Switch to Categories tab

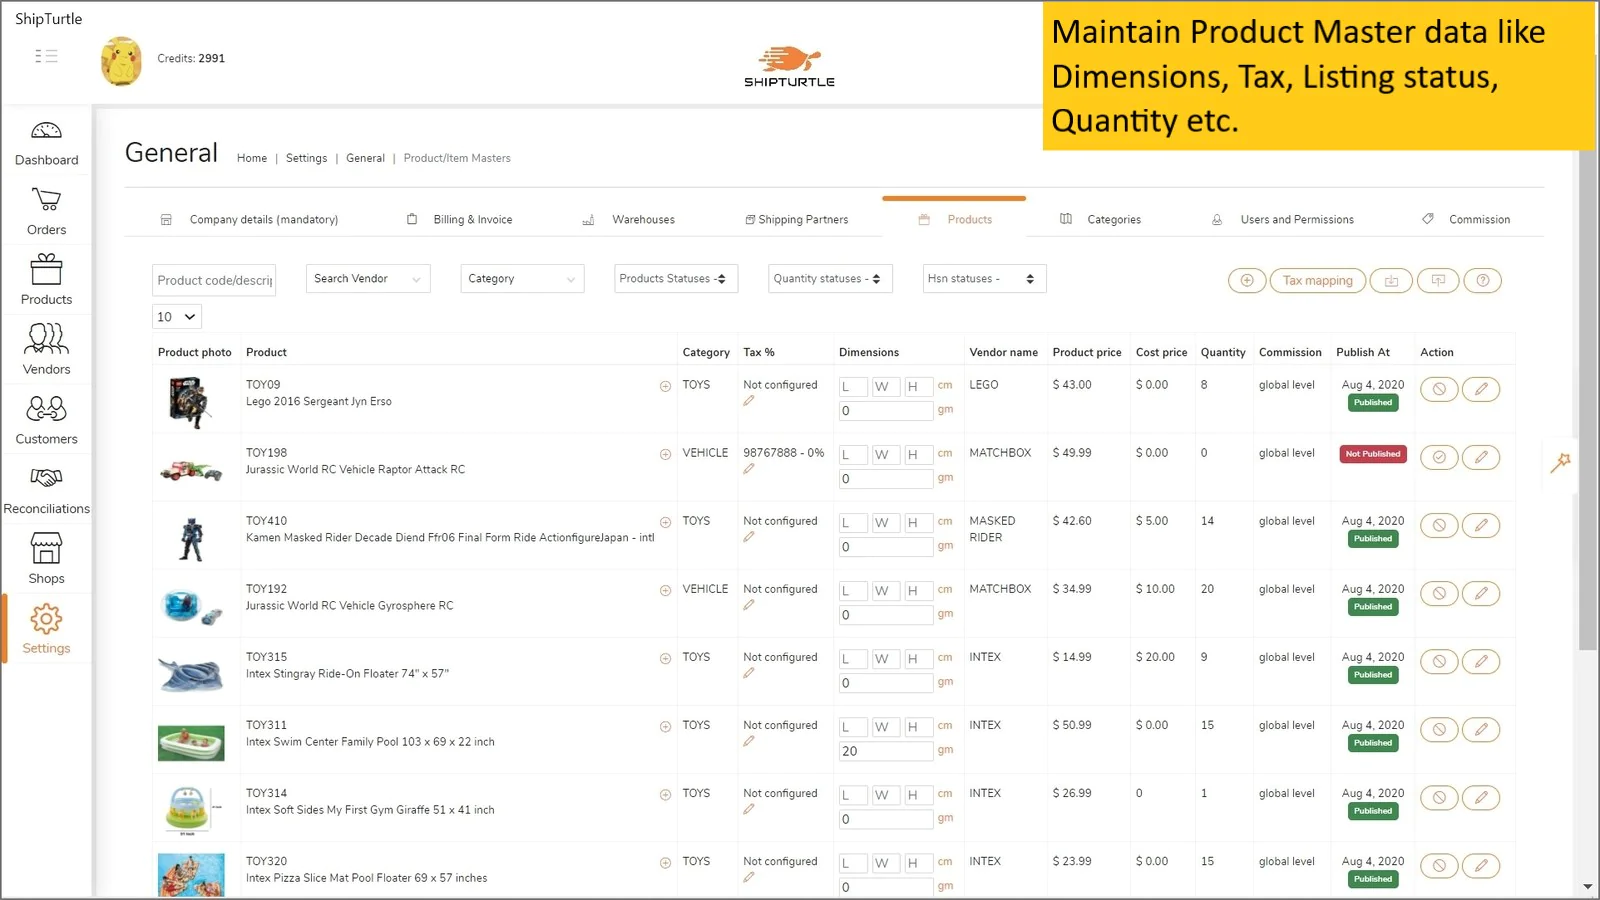point(1101,220)
